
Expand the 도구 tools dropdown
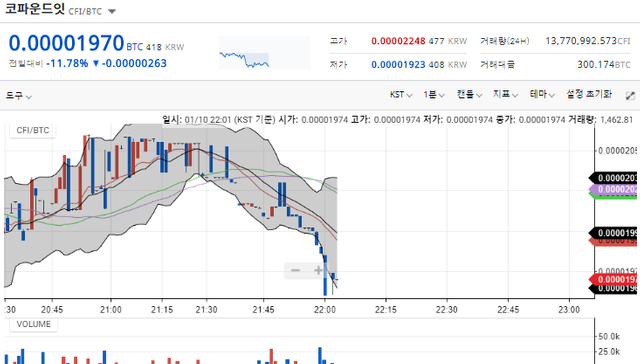pos(19,95)
